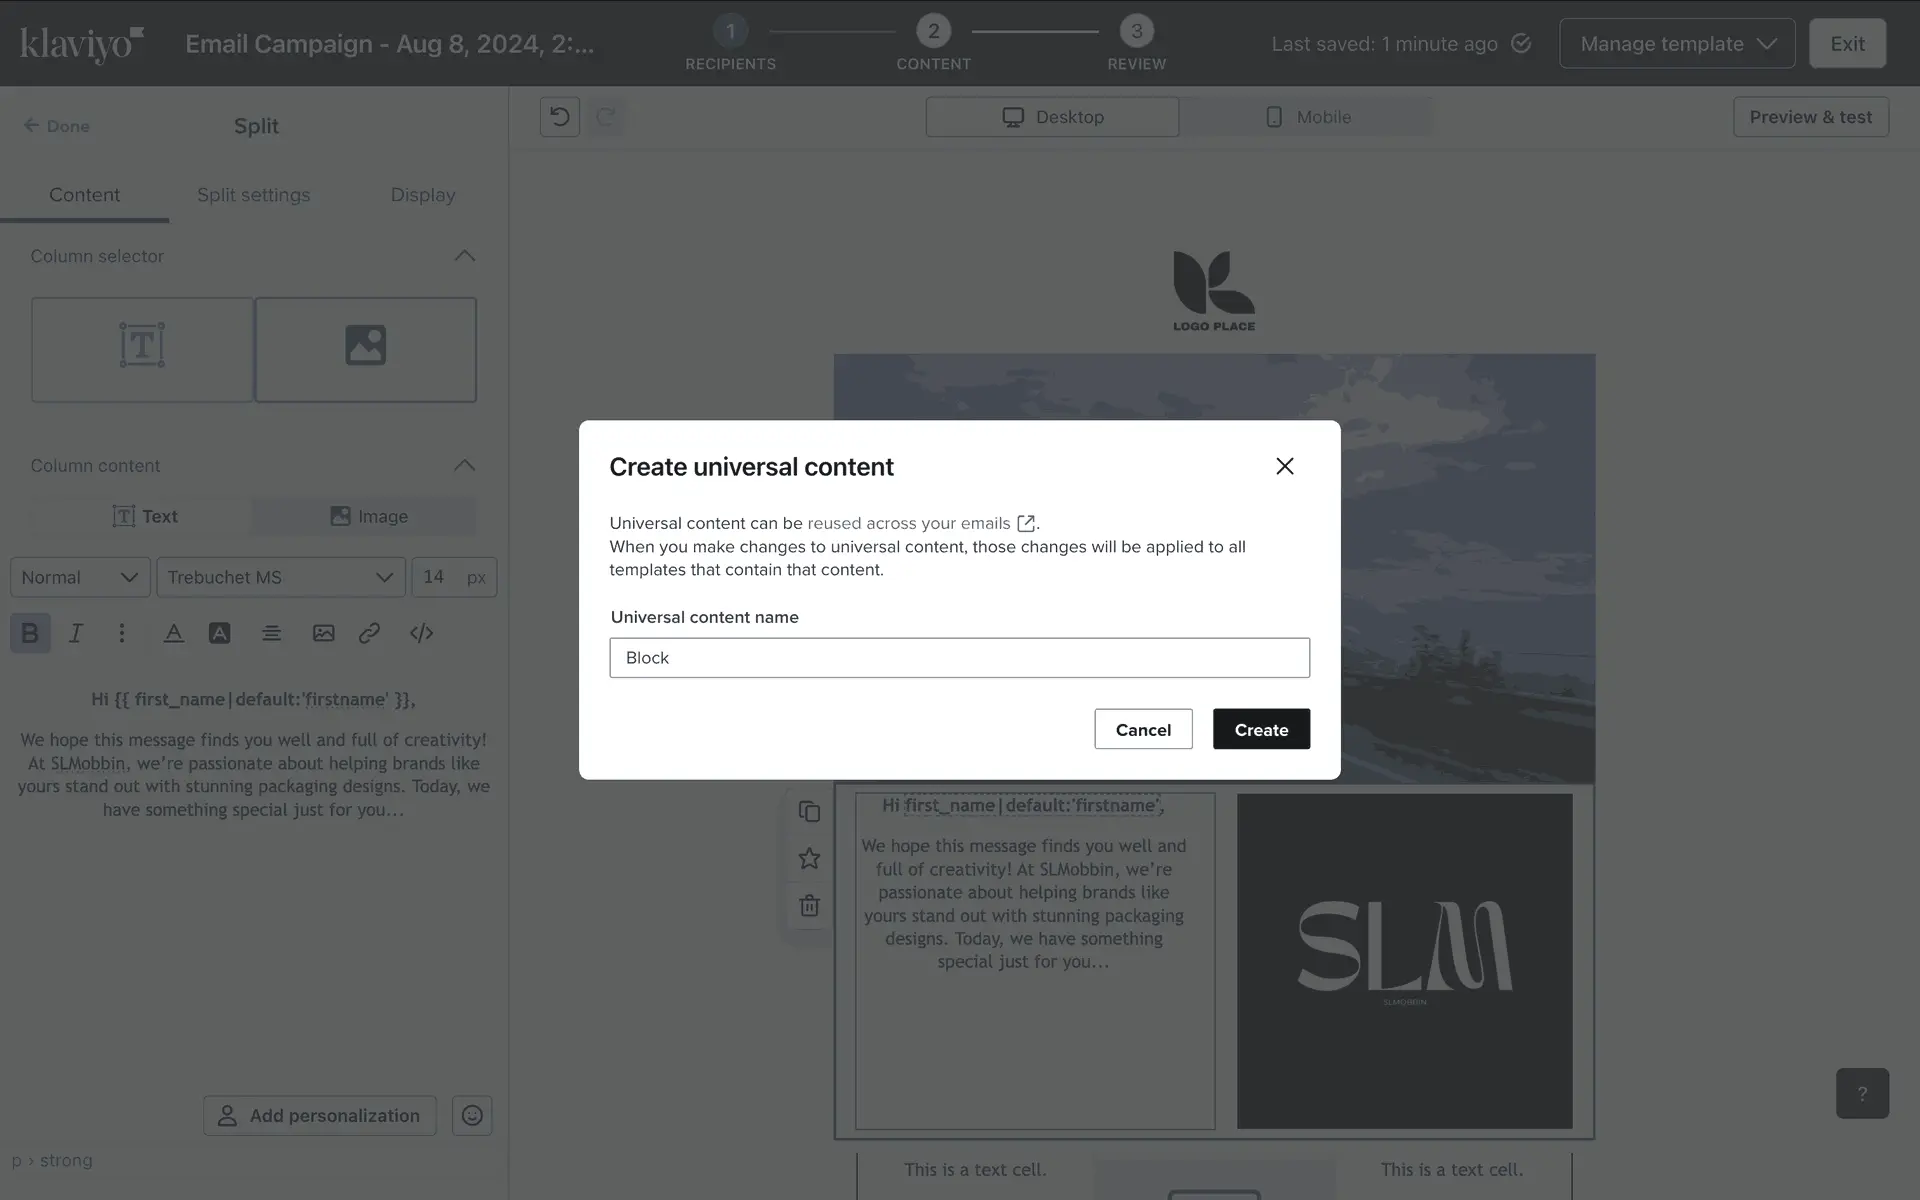This screenshot has width=1920, height=1200.
Task: Select the image column in Column selector
Action: [365, 349]
